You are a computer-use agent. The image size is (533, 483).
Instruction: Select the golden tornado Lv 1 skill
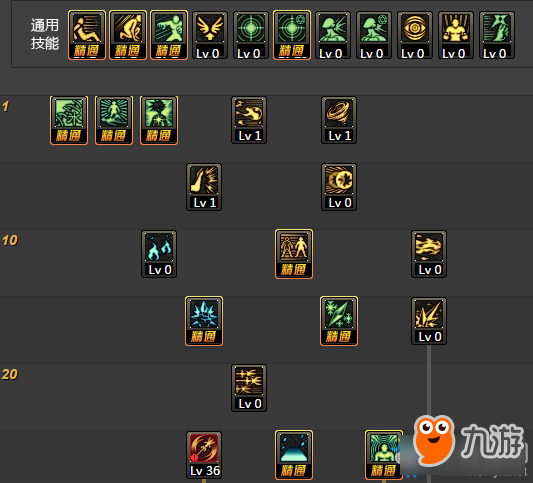click(339, 120)
